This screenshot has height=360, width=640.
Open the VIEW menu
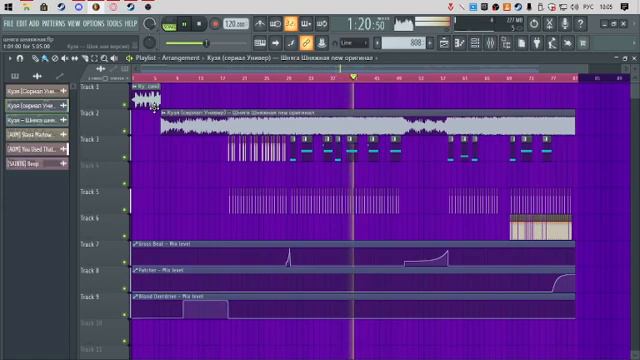[x=74, y=24]
